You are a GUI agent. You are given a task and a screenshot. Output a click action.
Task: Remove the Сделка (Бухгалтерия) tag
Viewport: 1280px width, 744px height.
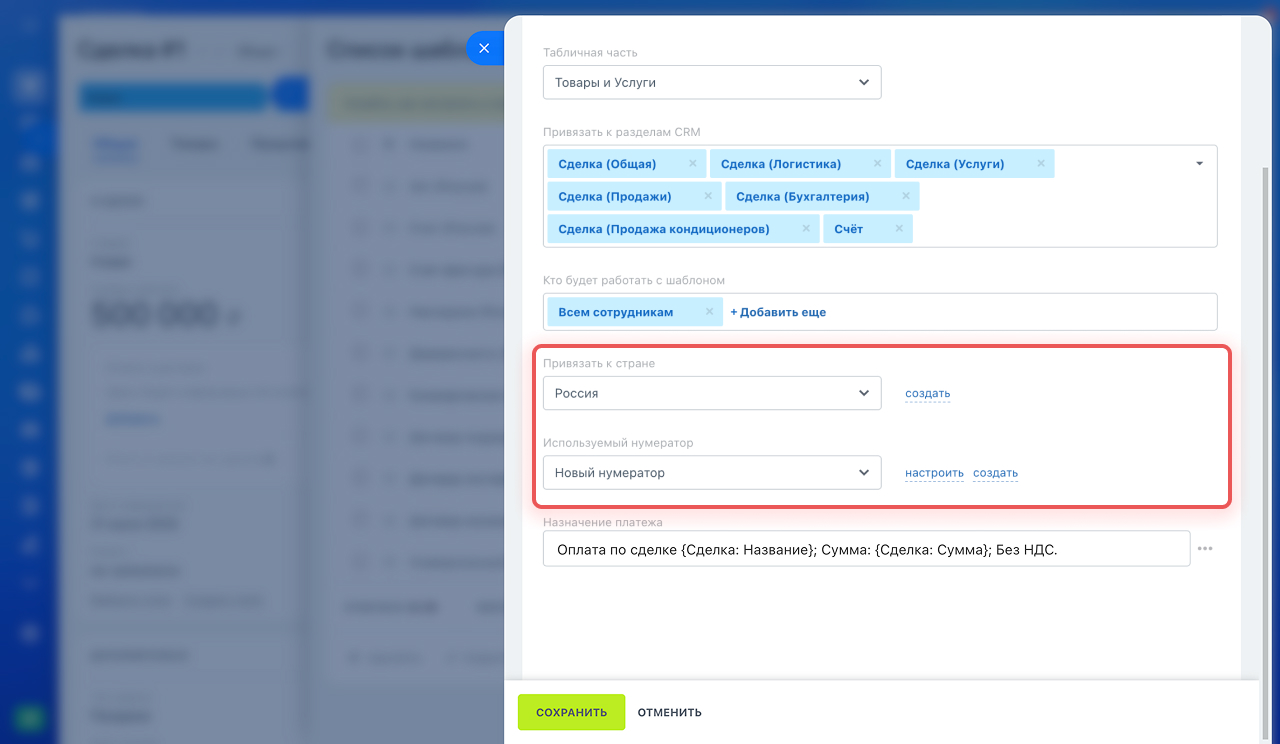[905, 196]
